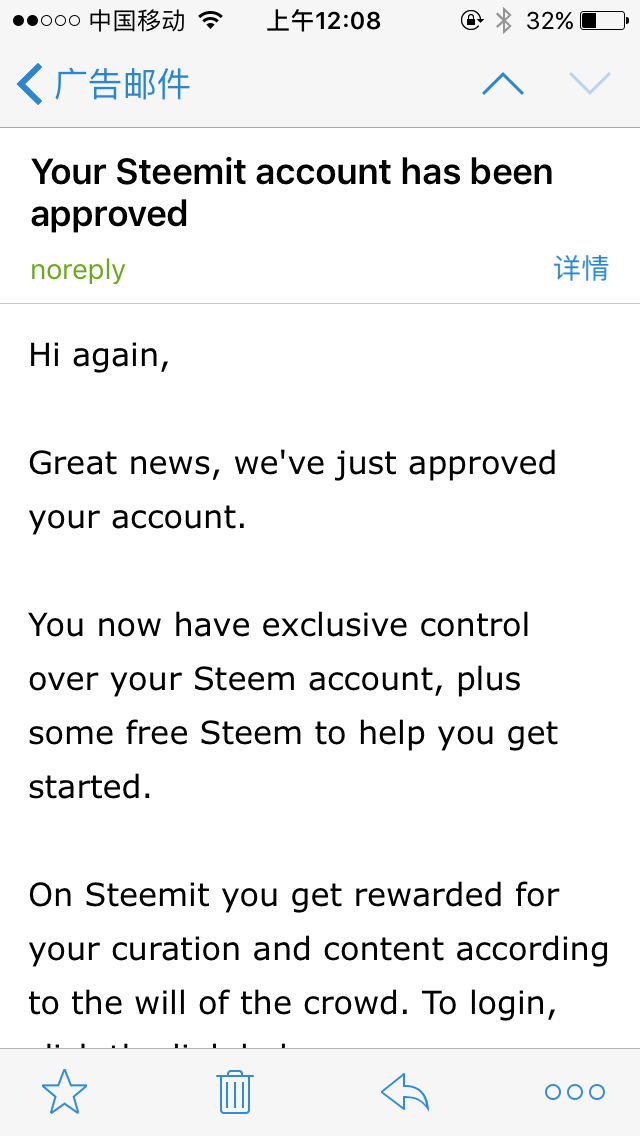This screenshot has width=640, height=1136.
Task: Open the more options menu (three circles)
Action: click(575, 1092)
